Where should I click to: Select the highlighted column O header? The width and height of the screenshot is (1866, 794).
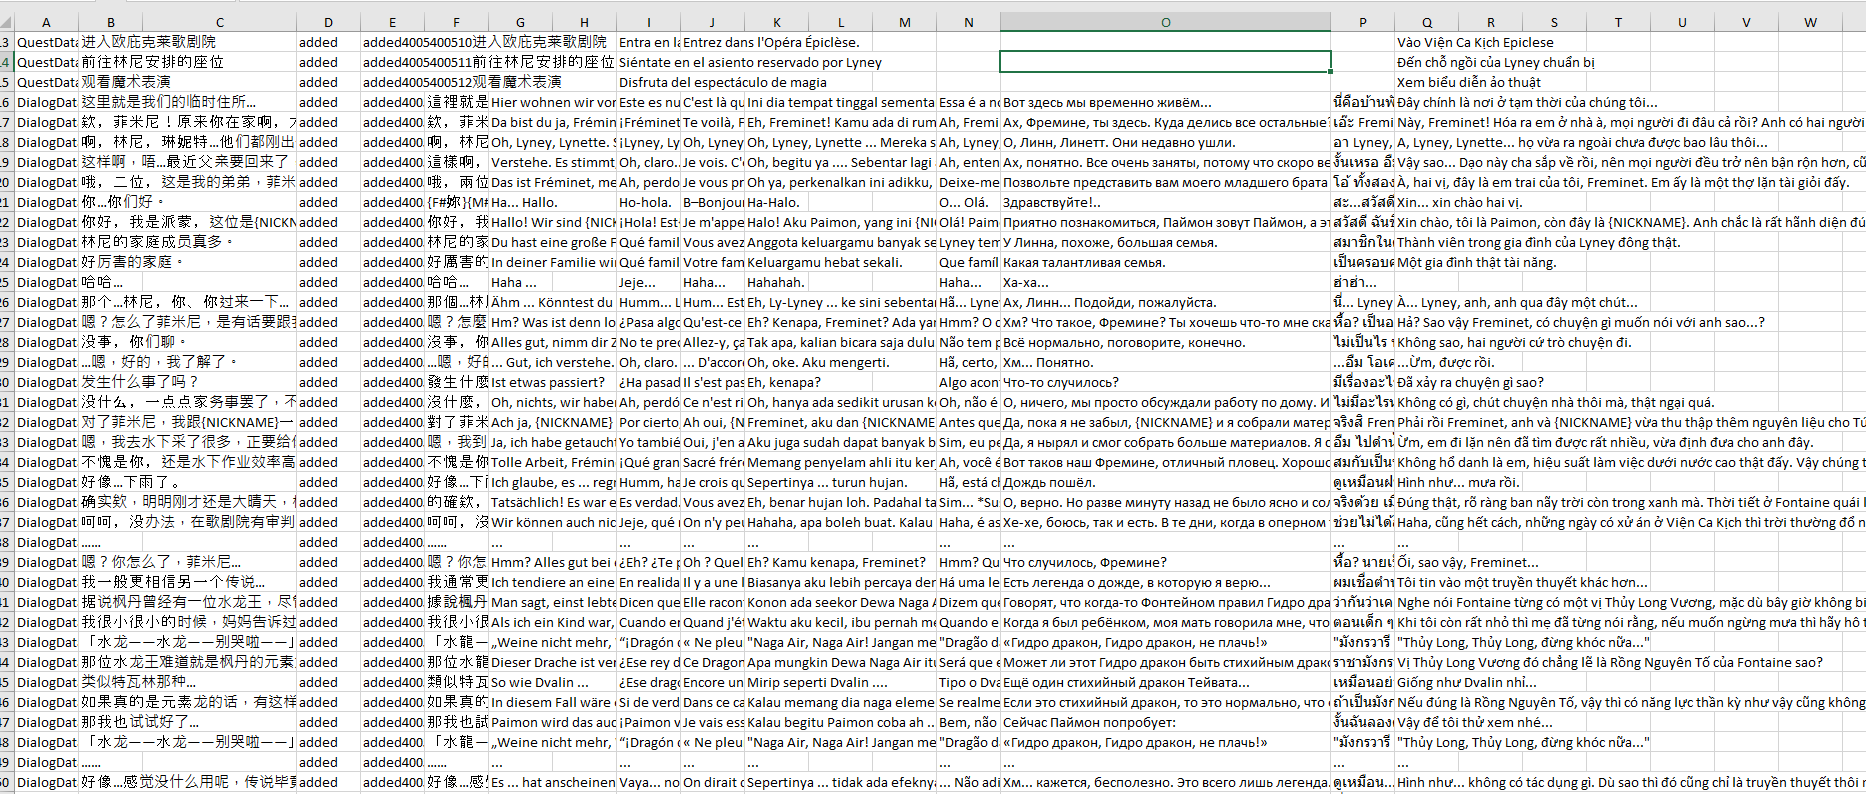pyautogui.click(x=1165, y=22)
